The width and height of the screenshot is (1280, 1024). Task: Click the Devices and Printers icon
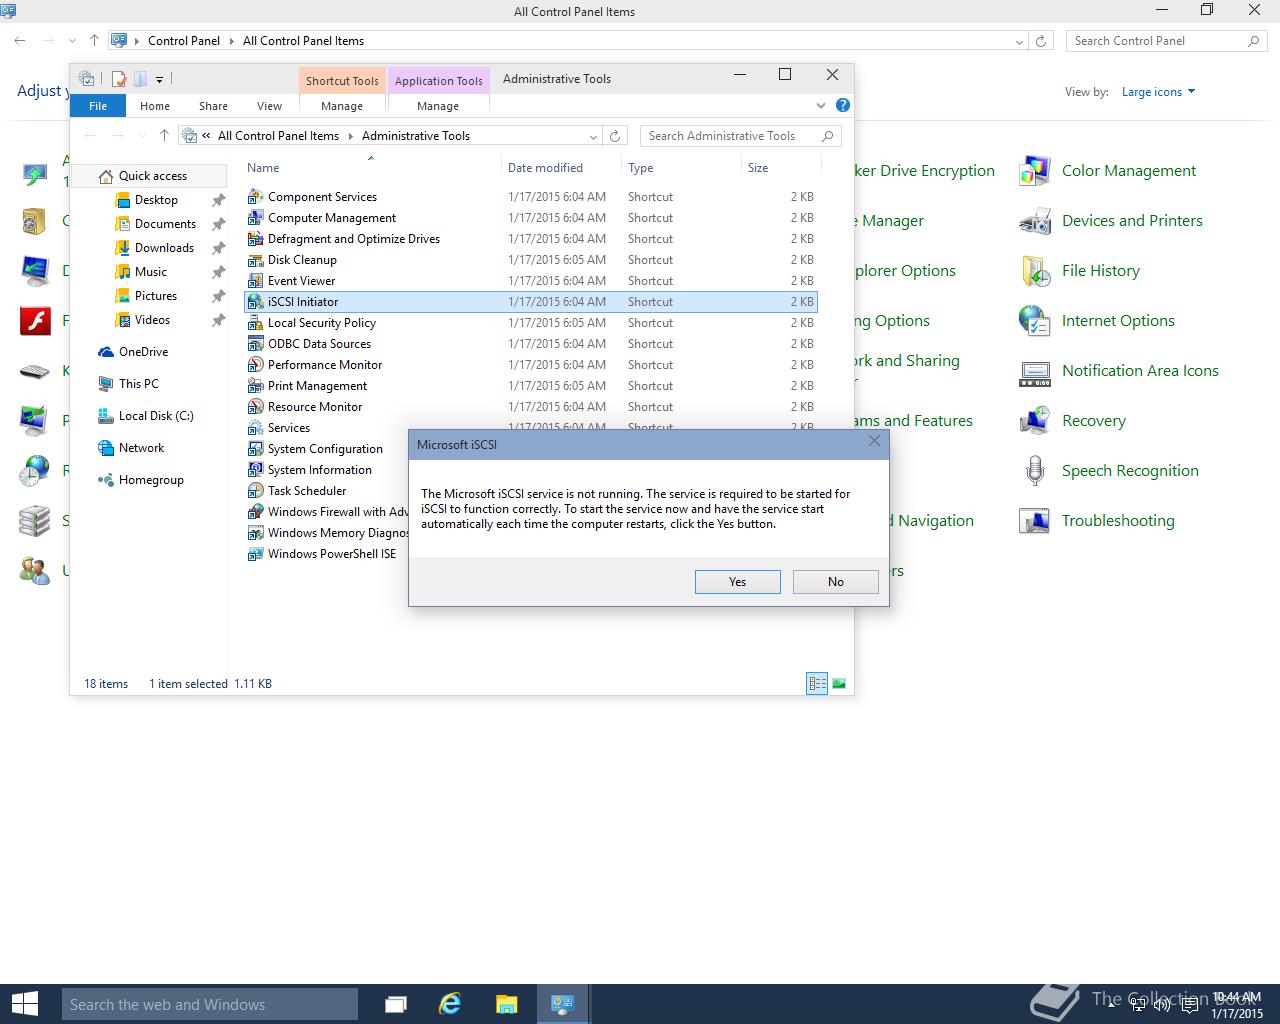pyautogui.click(x=1035, y=221)
